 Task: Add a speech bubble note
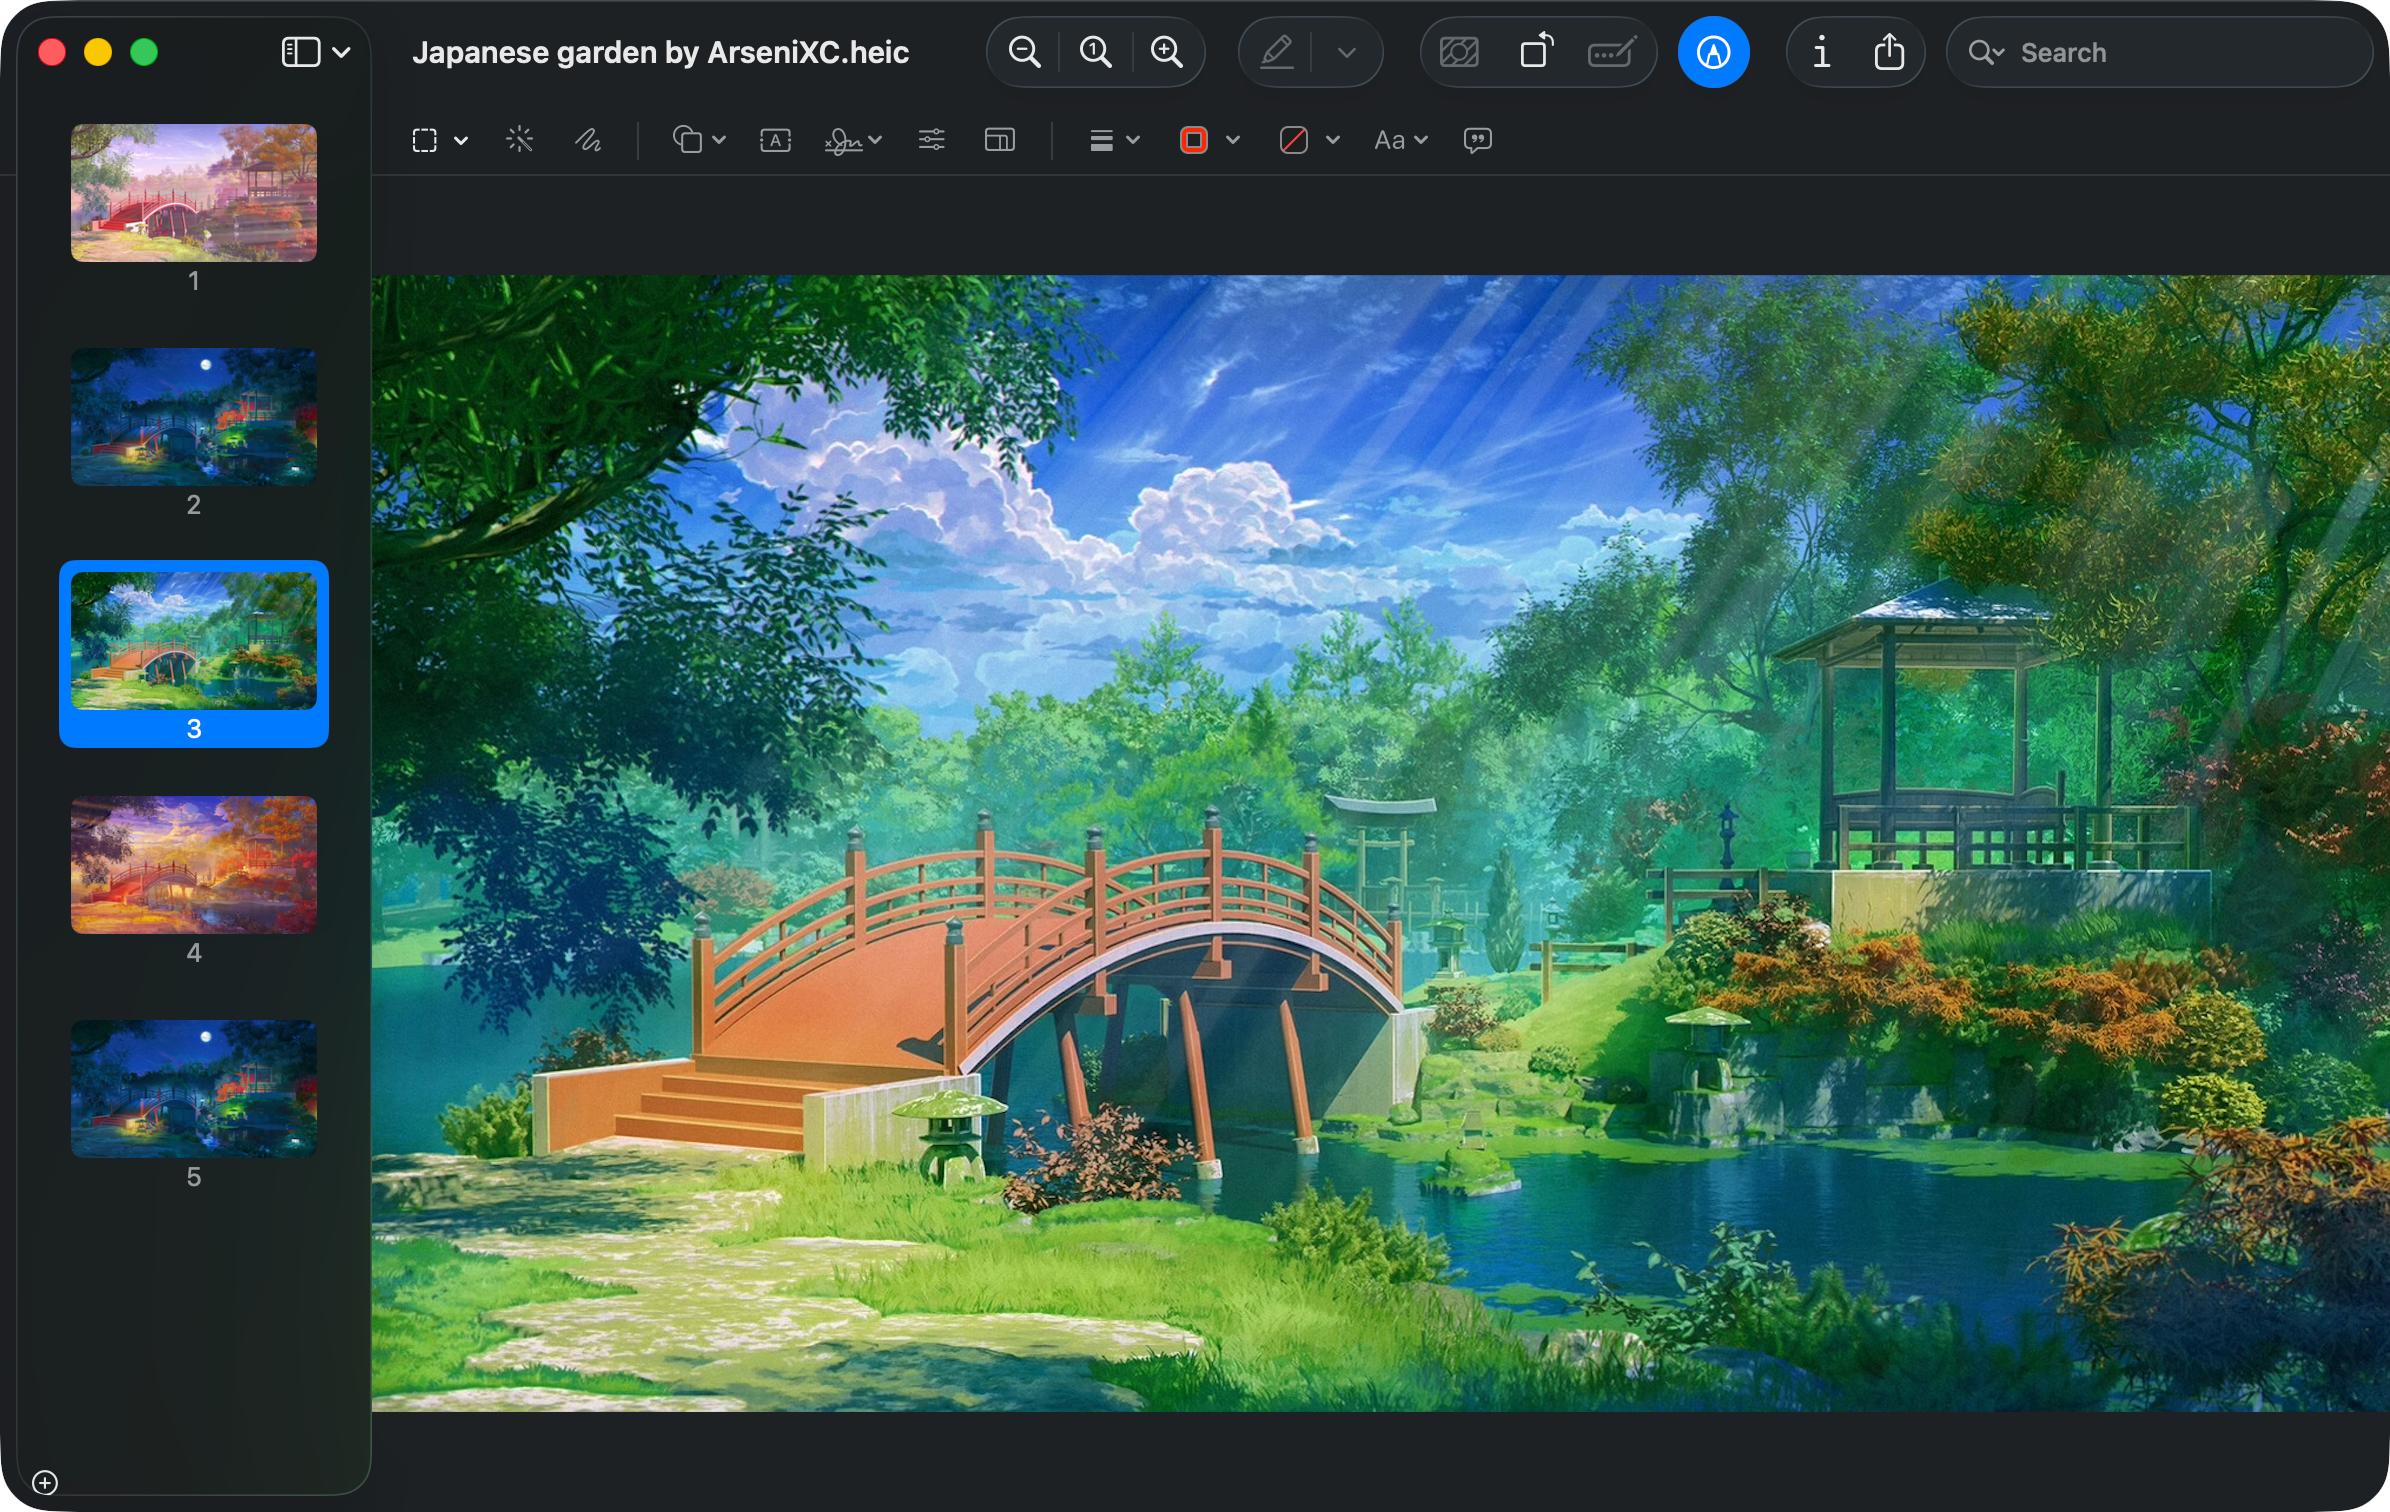pyautogui.click(x=1477, y=140)
